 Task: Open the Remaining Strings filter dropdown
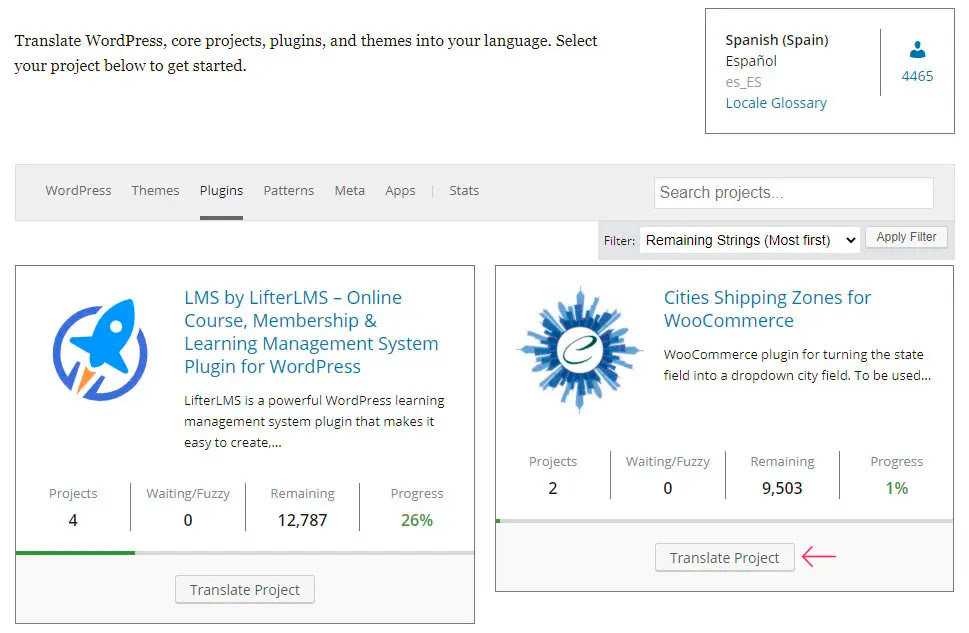pos(749,240)
